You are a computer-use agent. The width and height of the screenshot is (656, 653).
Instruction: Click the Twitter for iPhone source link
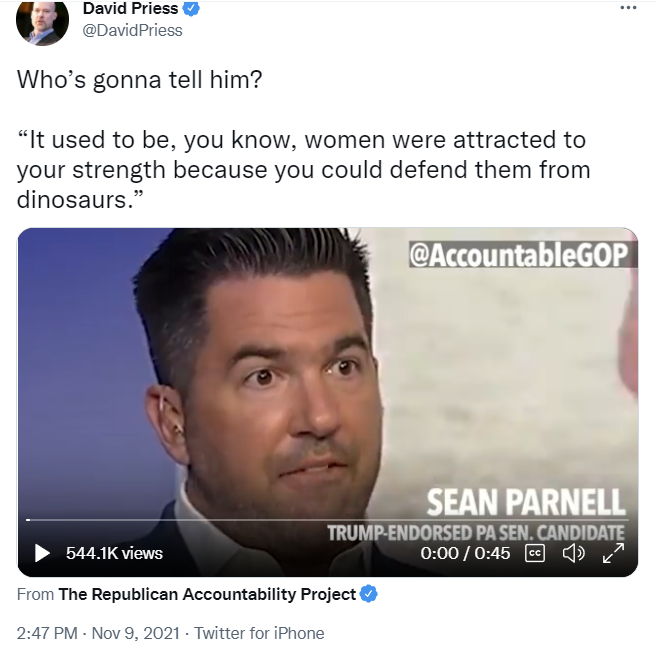coord(259,633)
